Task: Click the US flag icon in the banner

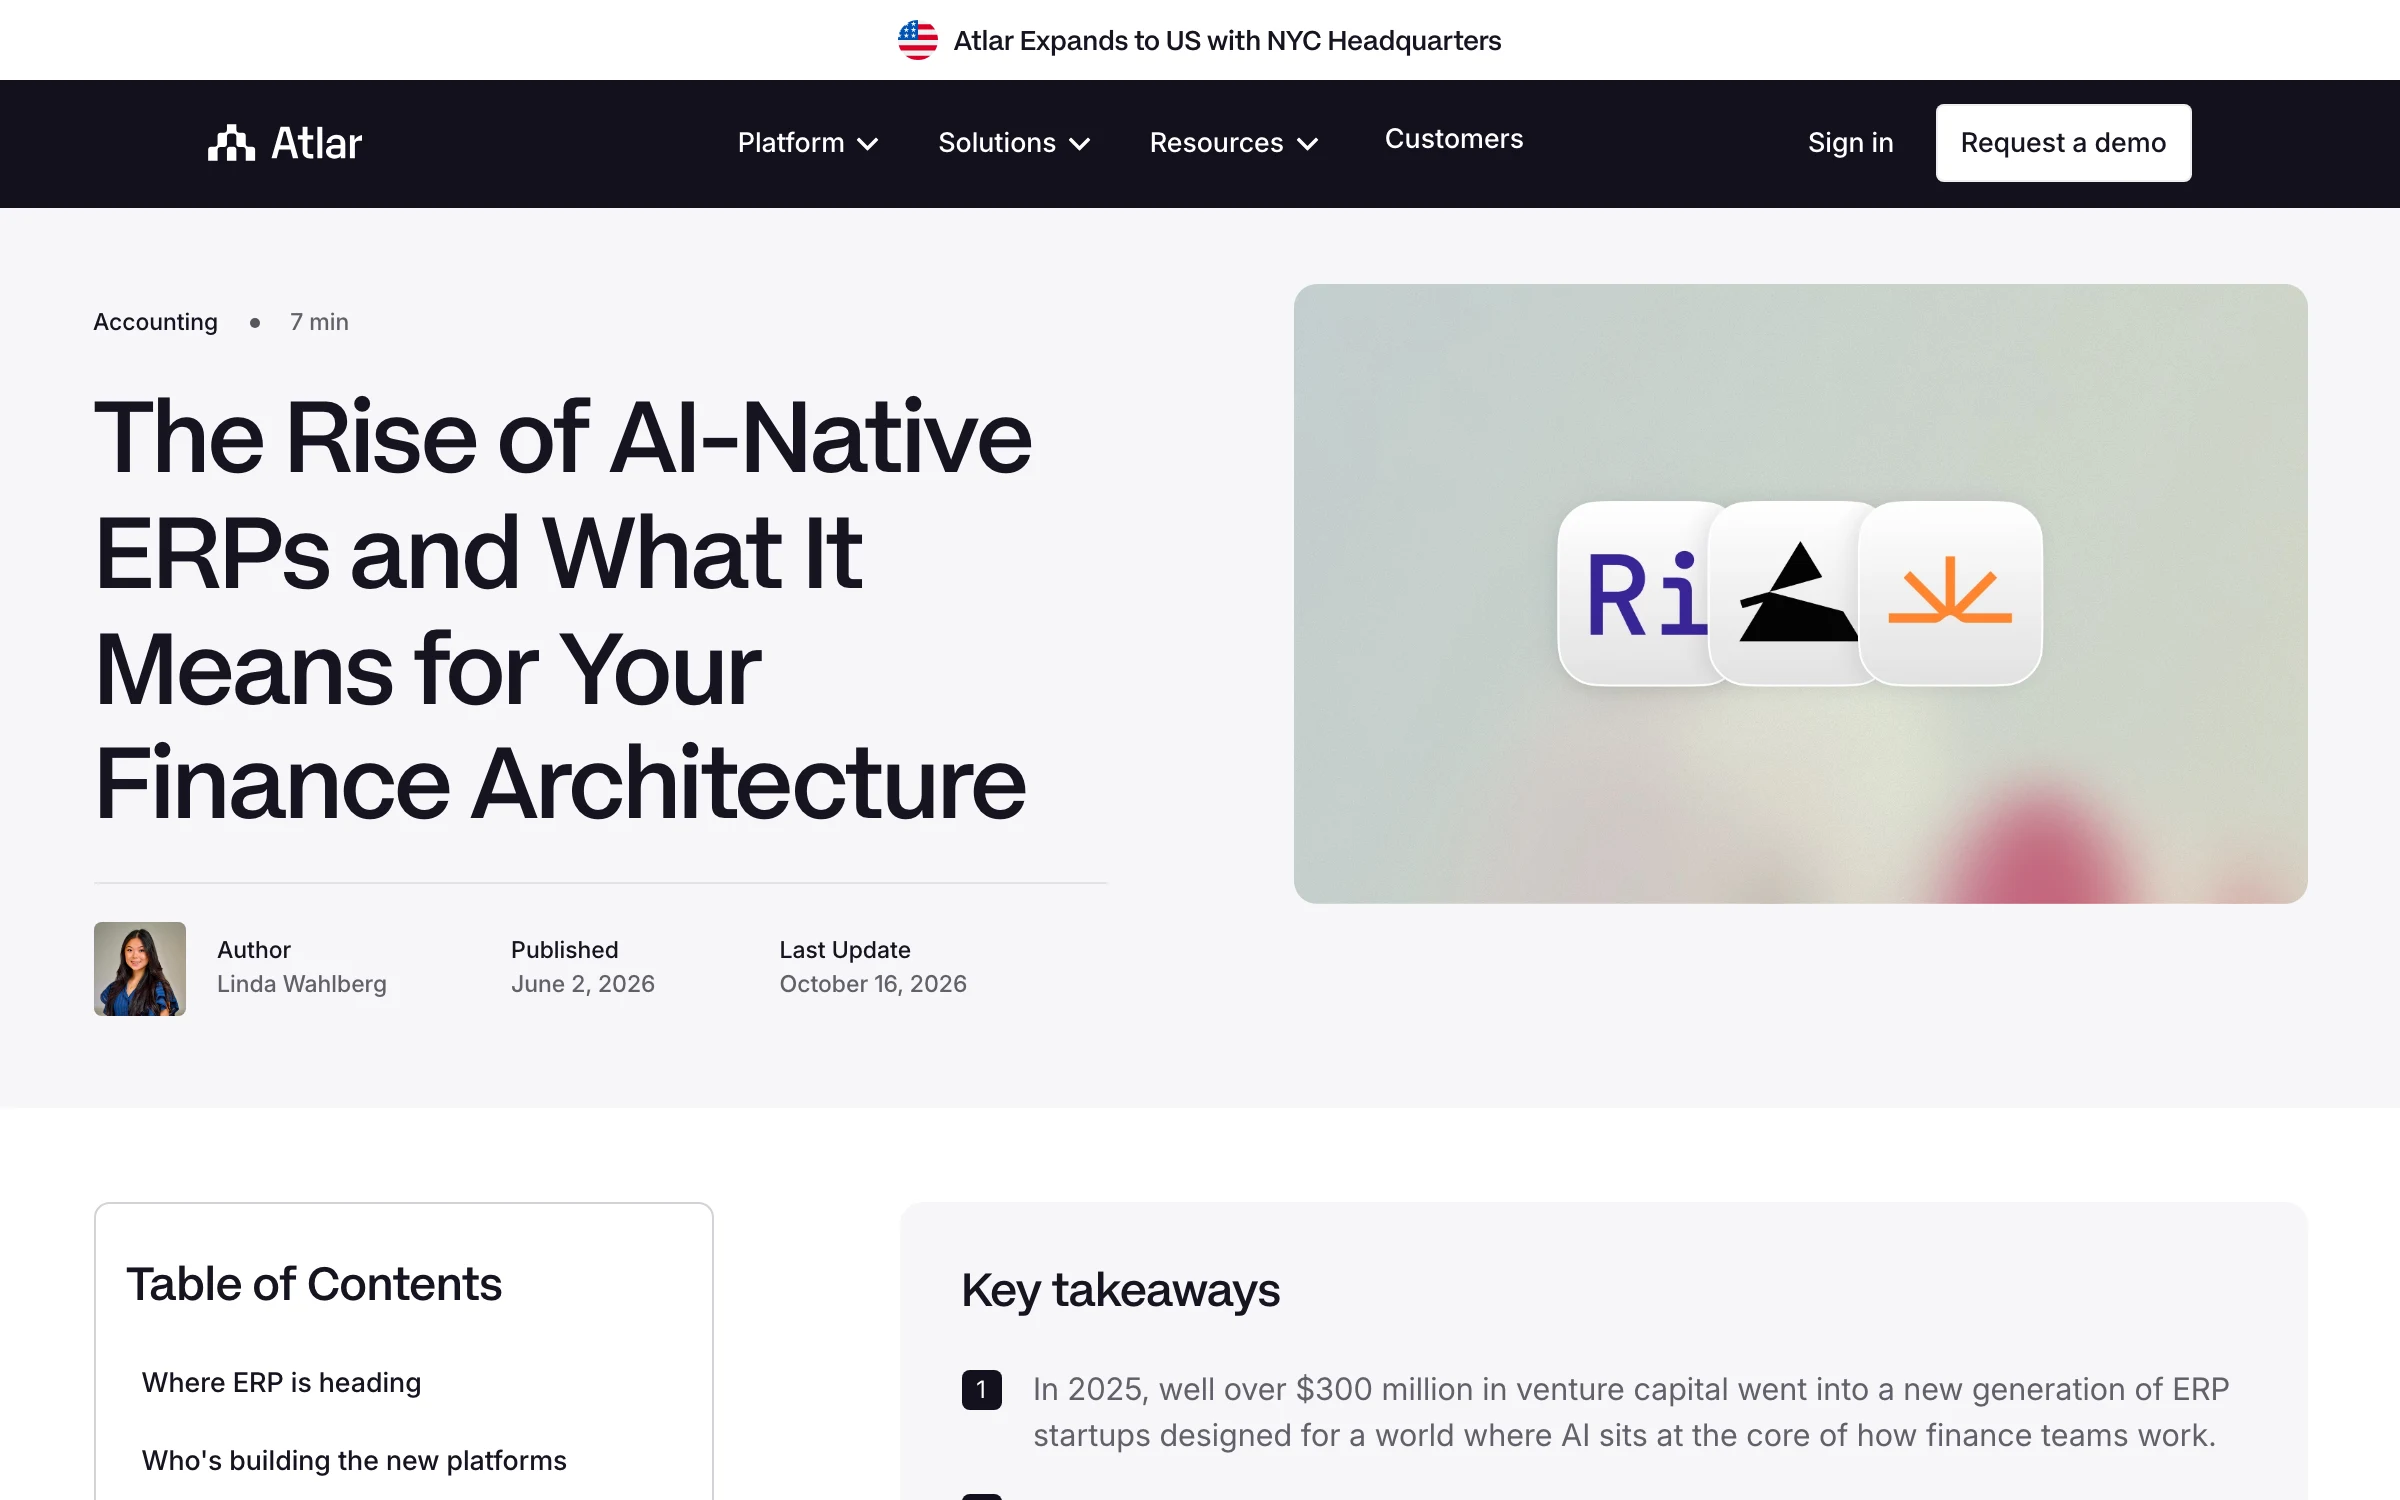Action: (917, 40)
